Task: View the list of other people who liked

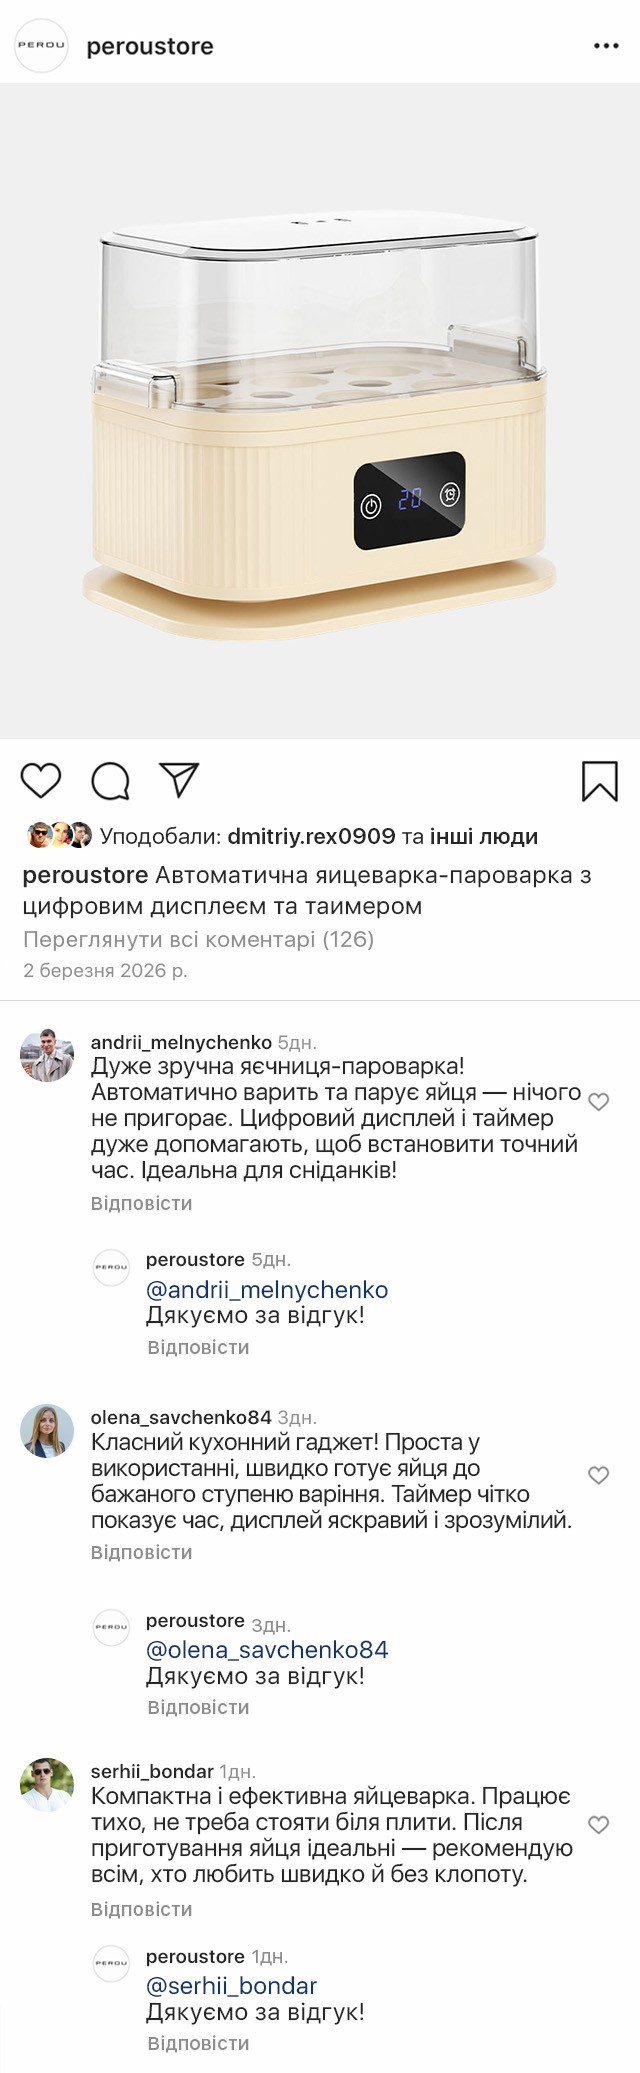Action: (x=483, y=836)
